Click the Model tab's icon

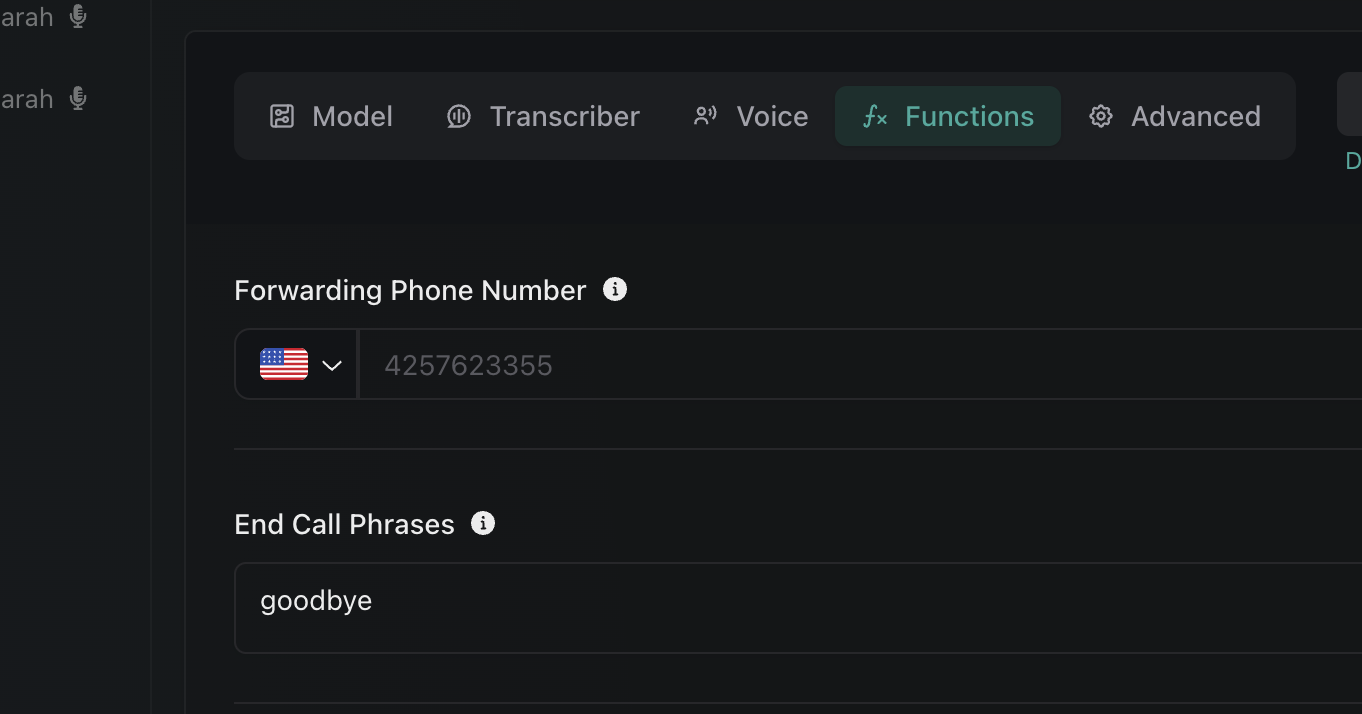point(282,117)
